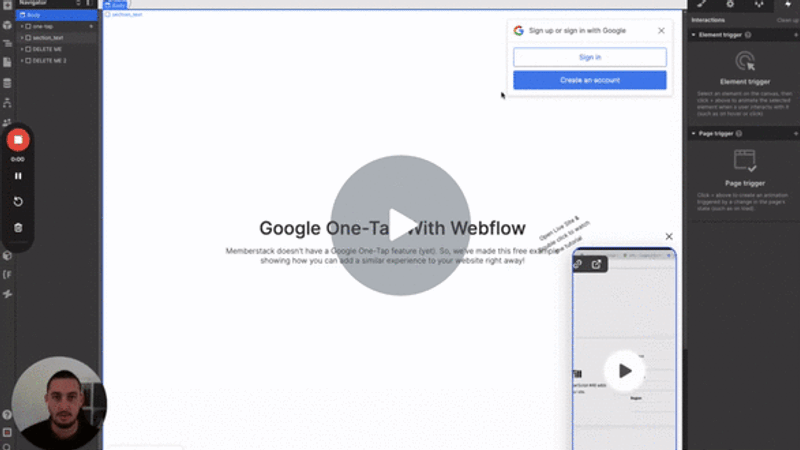Select section_text in the Navigator
Screen dimensions: 800x450
[x=48, y=38]
